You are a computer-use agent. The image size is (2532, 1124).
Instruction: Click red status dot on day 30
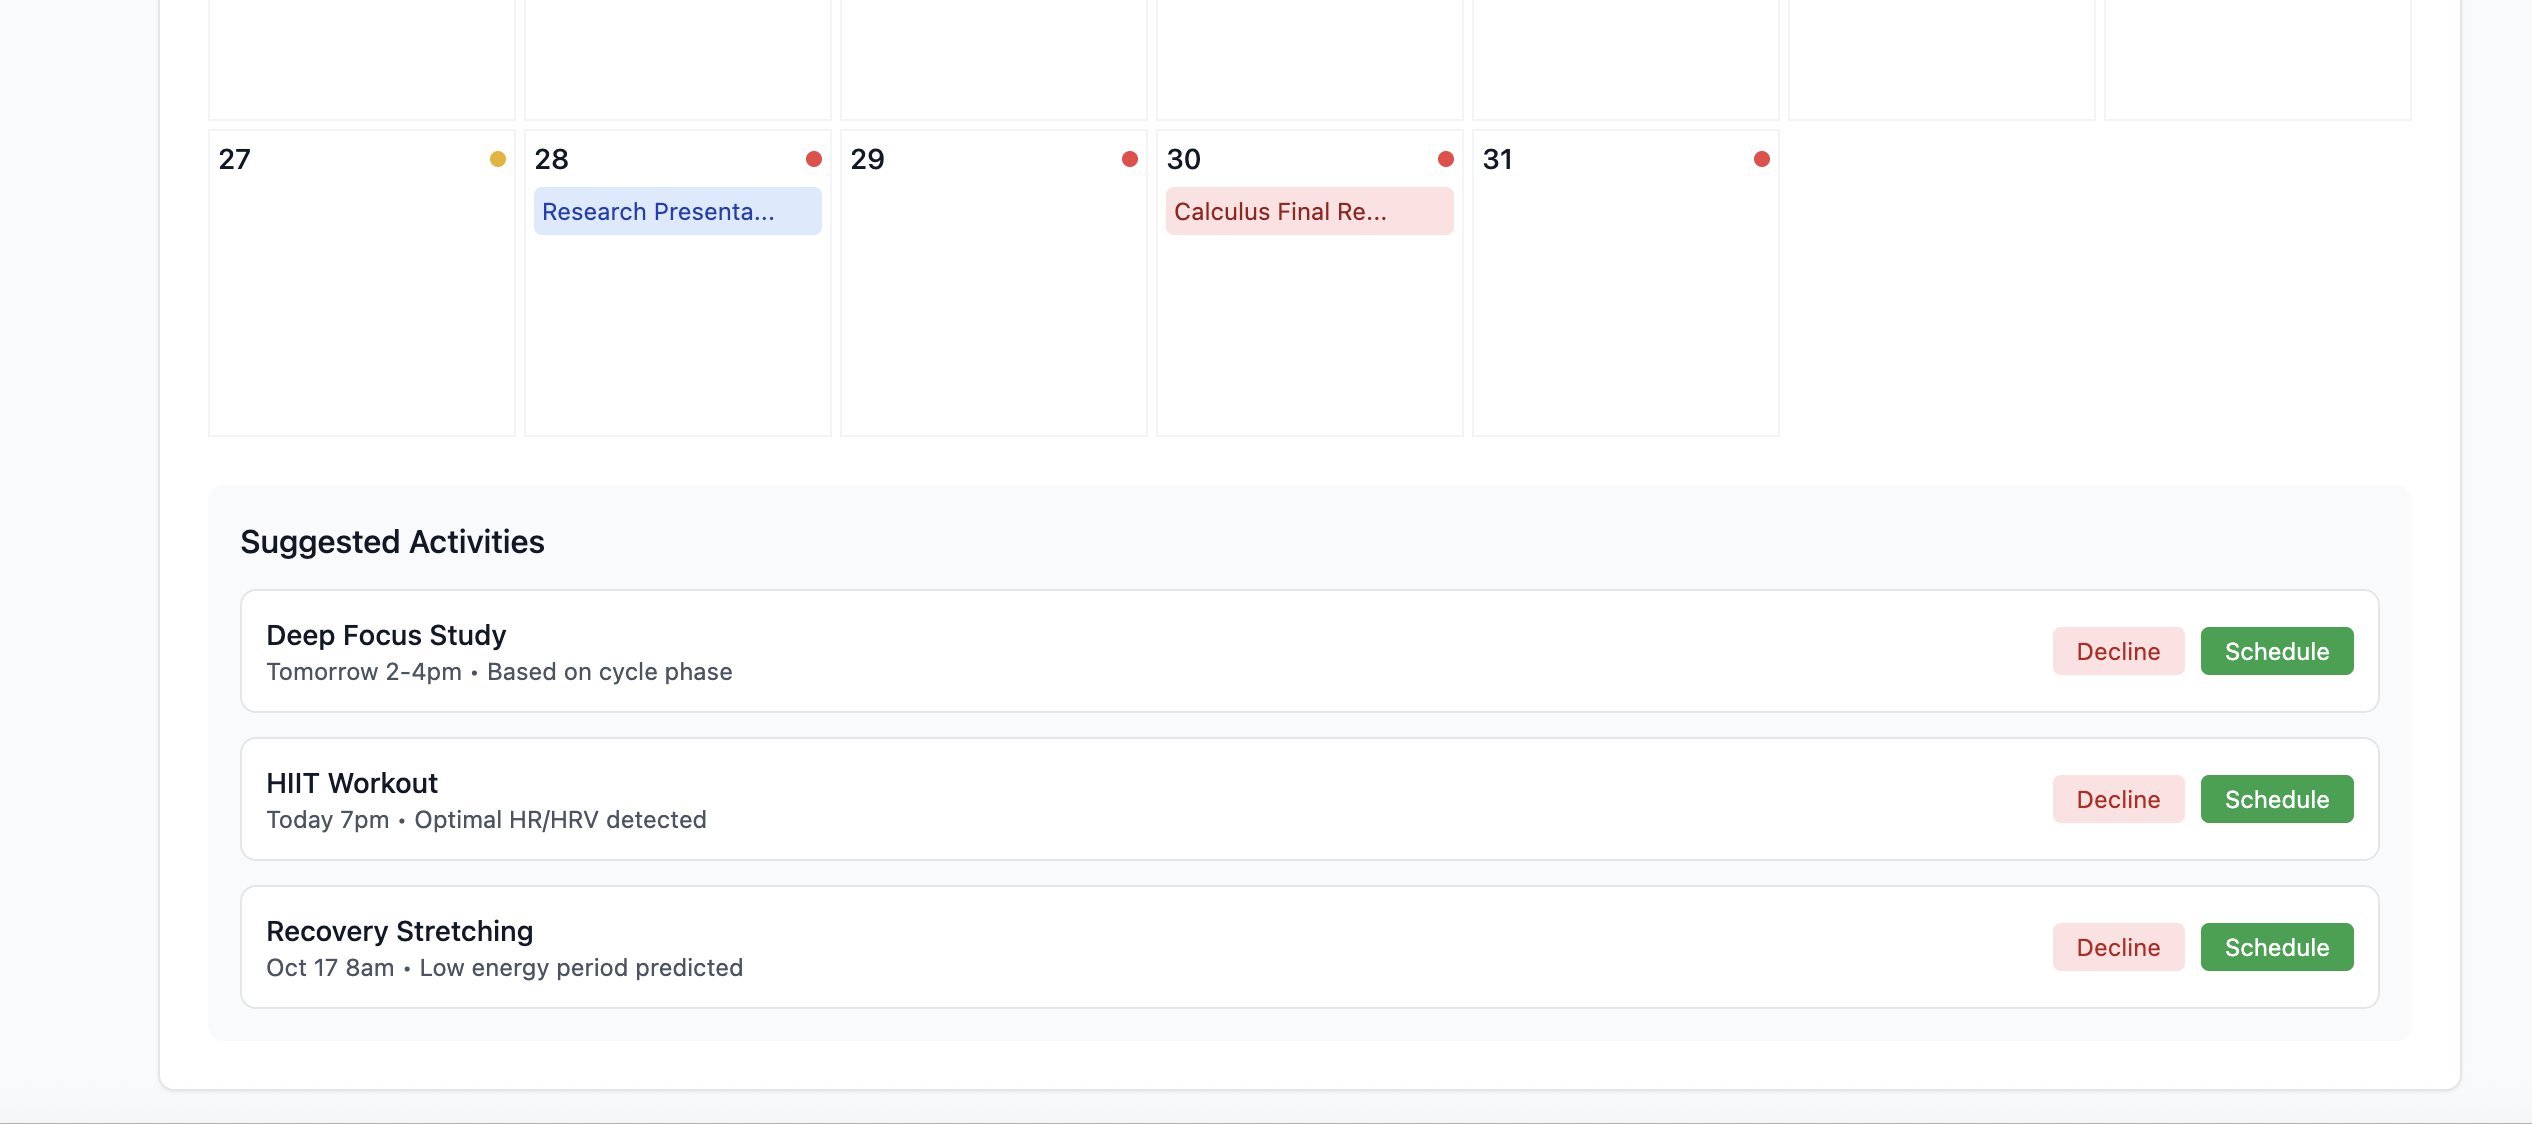pyautogui.click(x=1445, y=159)
